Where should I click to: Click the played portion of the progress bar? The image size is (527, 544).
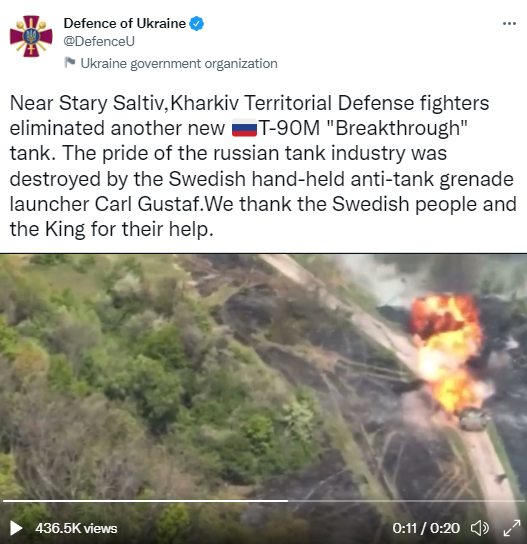pyautogui.click(x=145, y=501)
